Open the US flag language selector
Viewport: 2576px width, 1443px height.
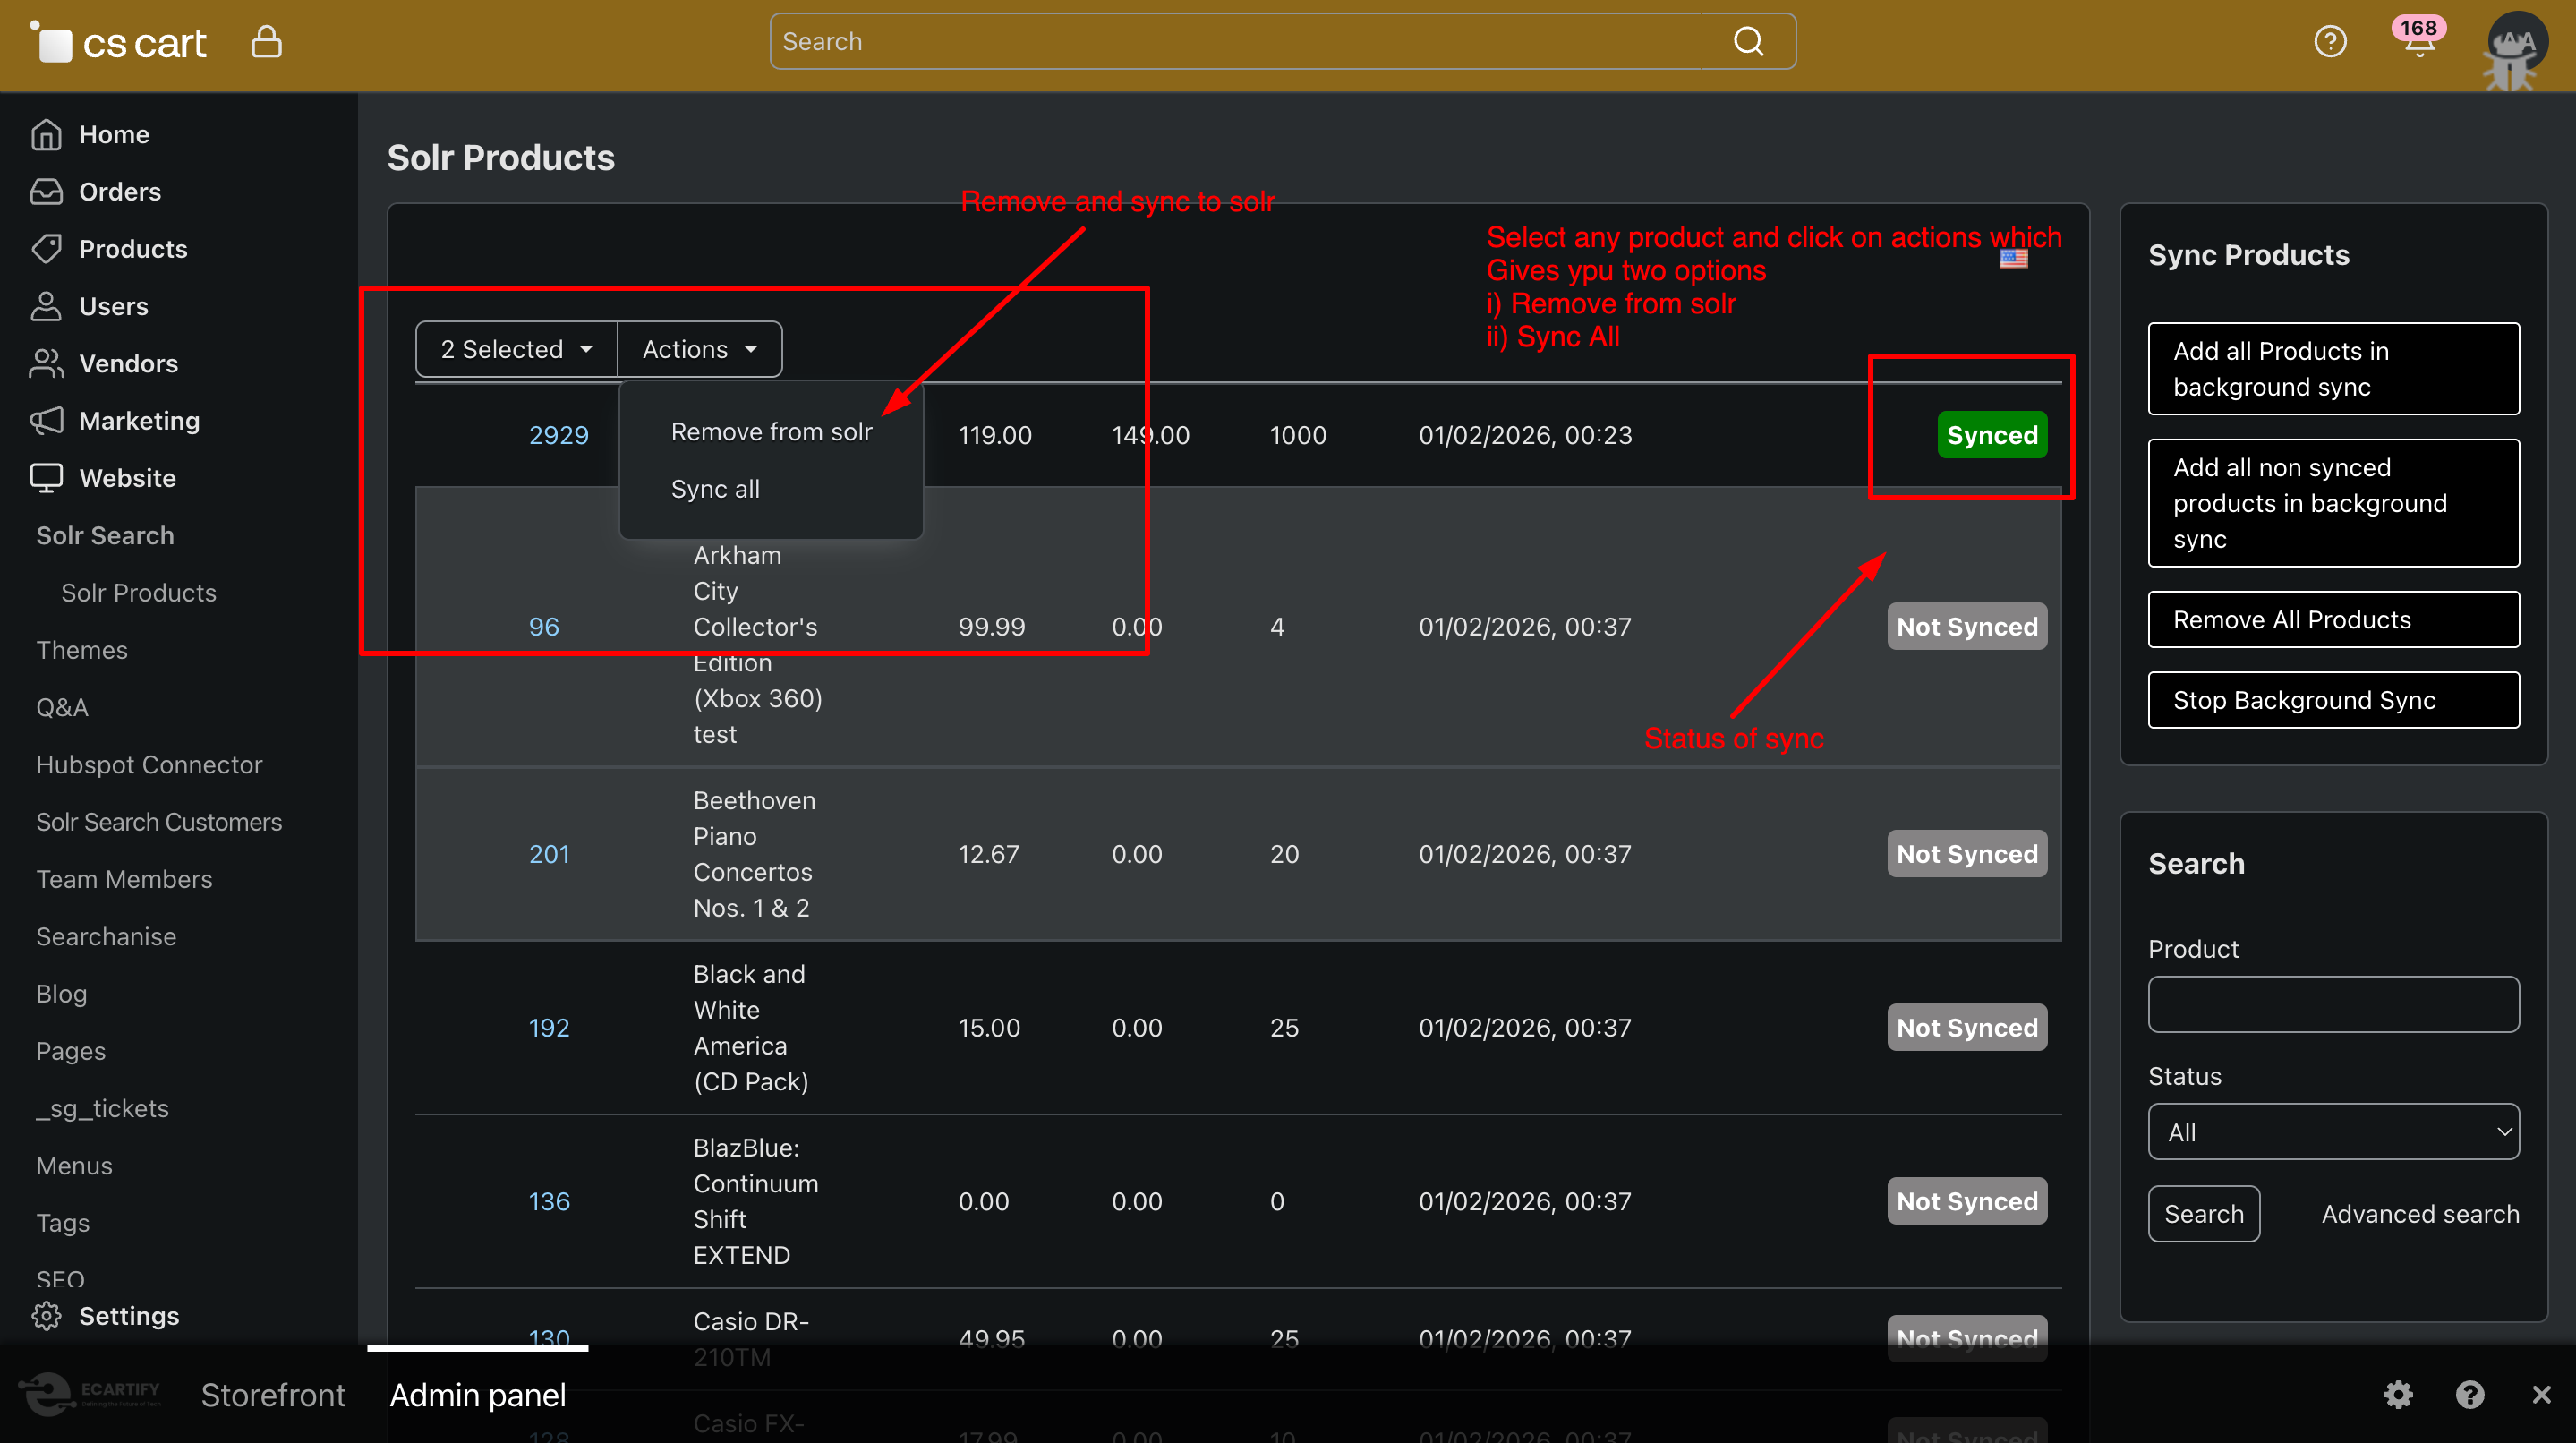[2013, 259]
